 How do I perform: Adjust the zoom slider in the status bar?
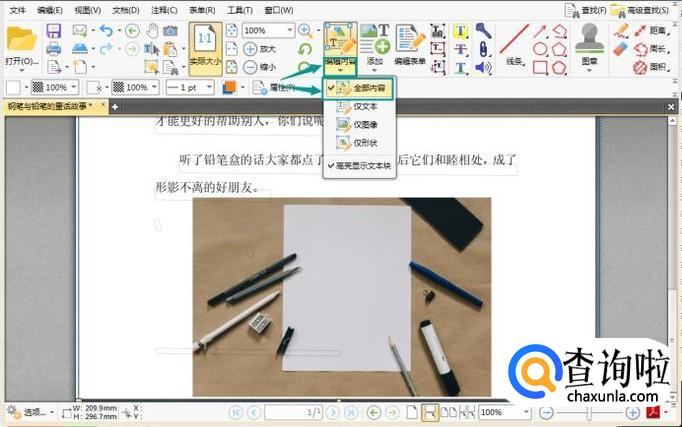point(590,412)
